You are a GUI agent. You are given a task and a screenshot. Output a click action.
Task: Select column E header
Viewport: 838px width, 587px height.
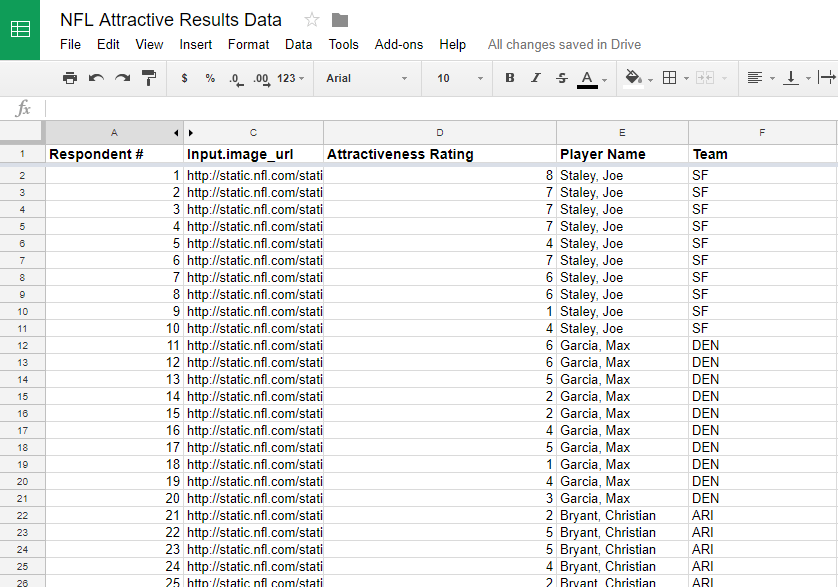622,133
